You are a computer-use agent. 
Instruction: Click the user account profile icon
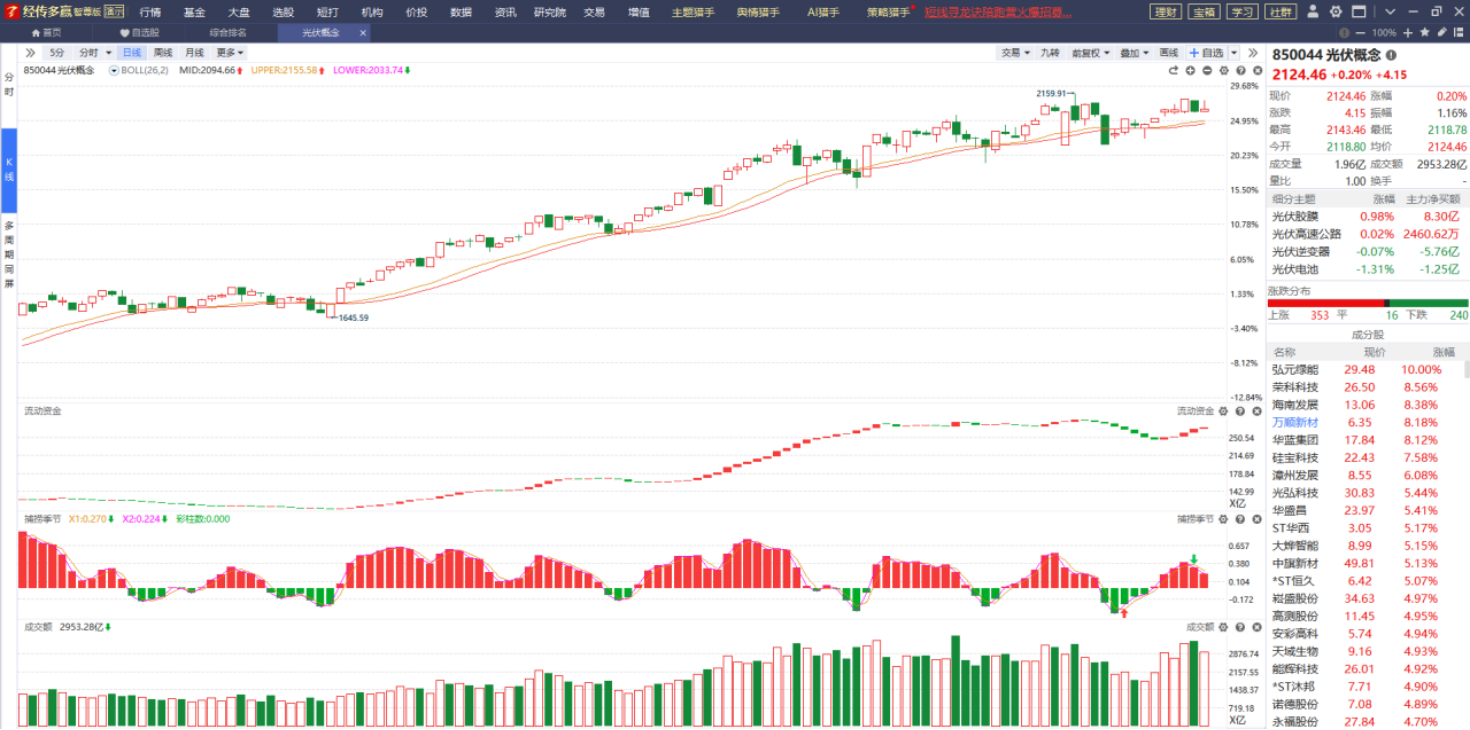pos(1312,12)
